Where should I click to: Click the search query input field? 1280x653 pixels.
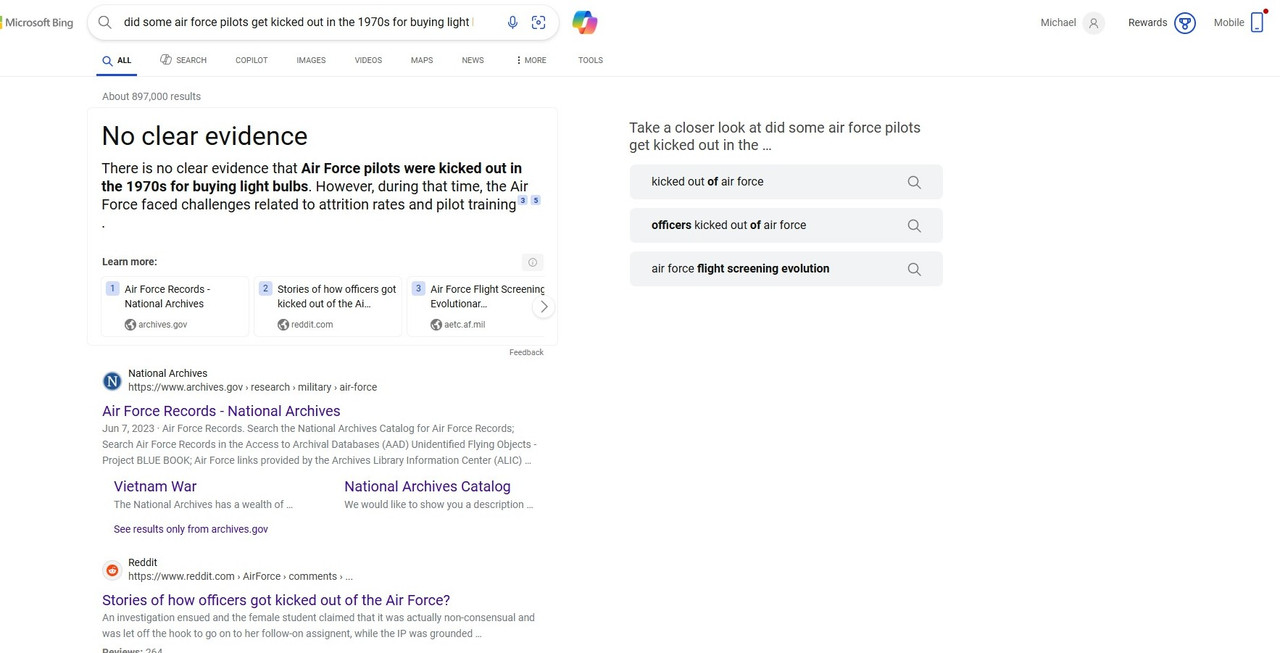click(x=297, y=22)
